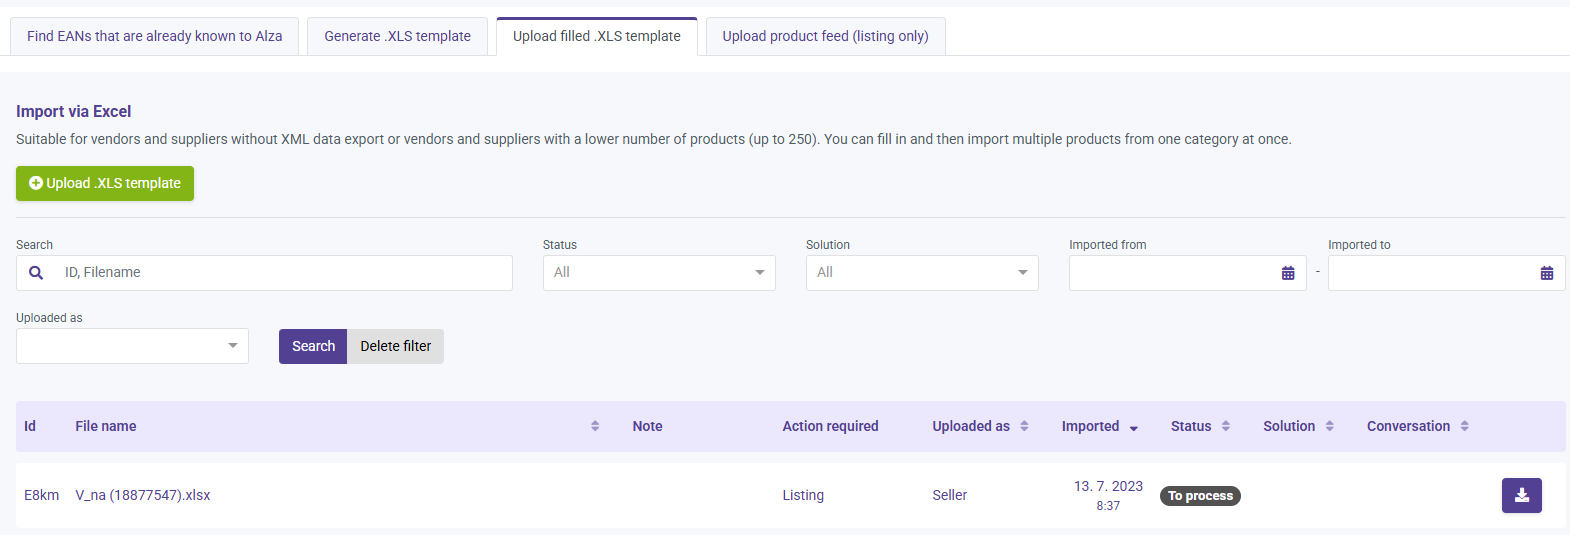Click the To process status badge

1200,496
